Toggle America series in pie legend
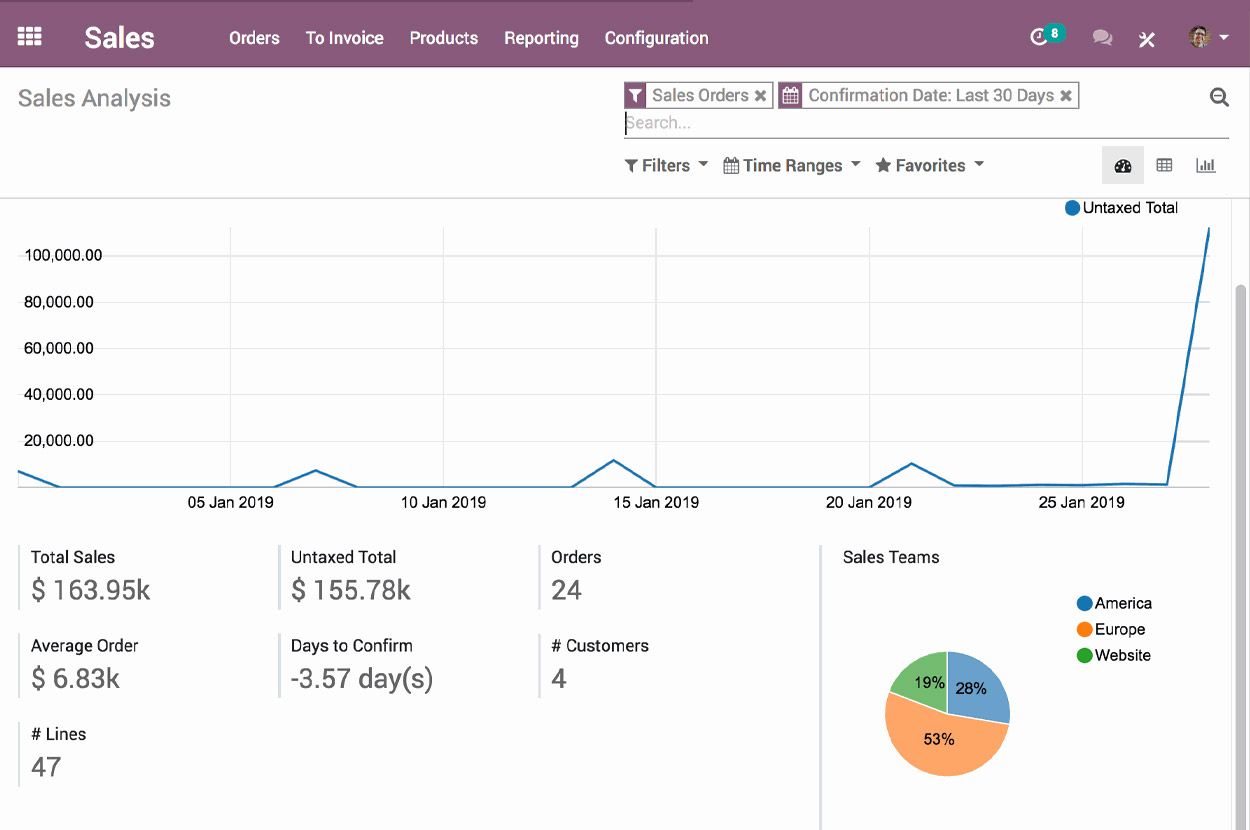Image resolution: width=1250 pixels, height=830 pixels. [x=1113, y=604]
